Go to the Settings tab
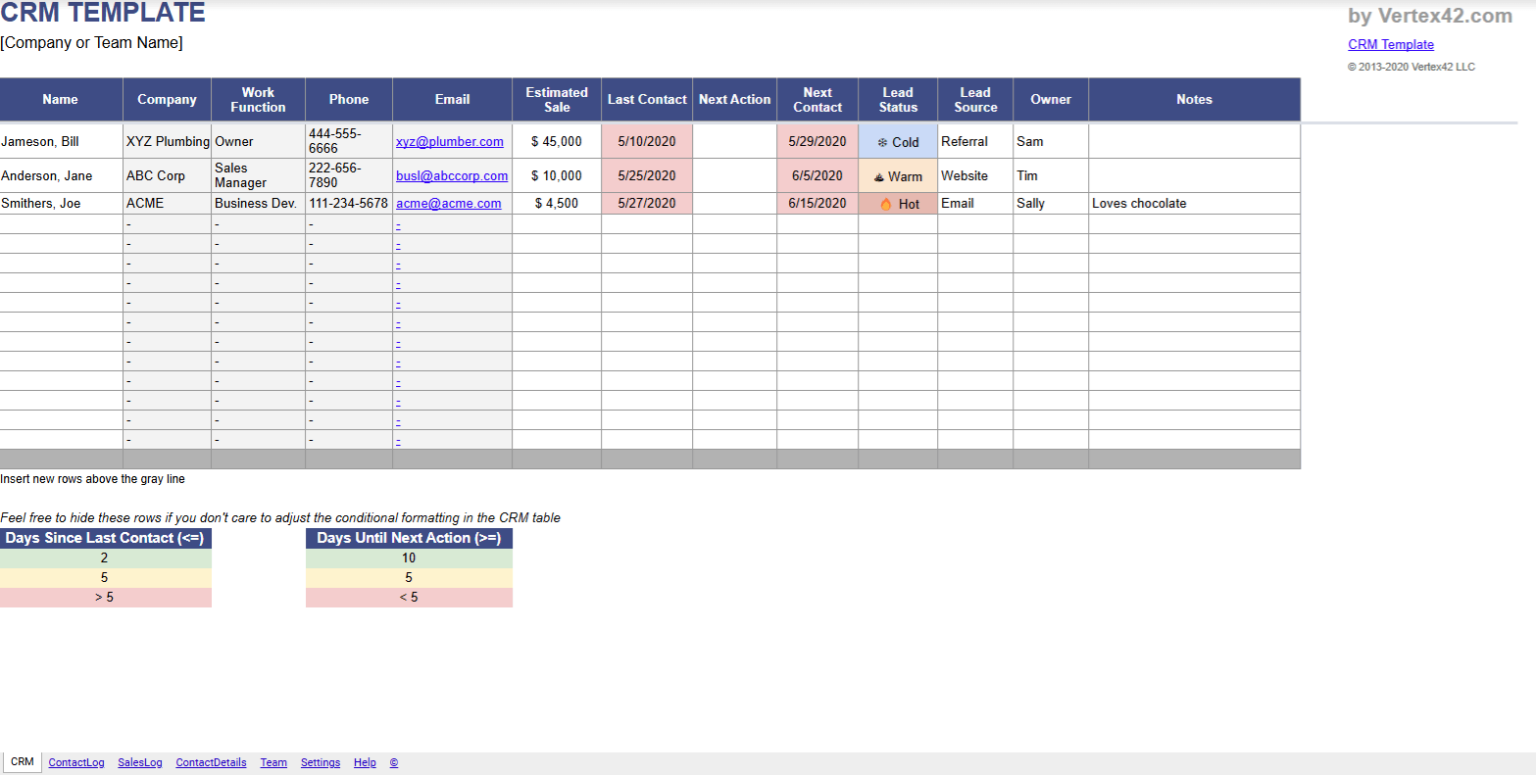Screen dimensions: 1536x775 320,762
